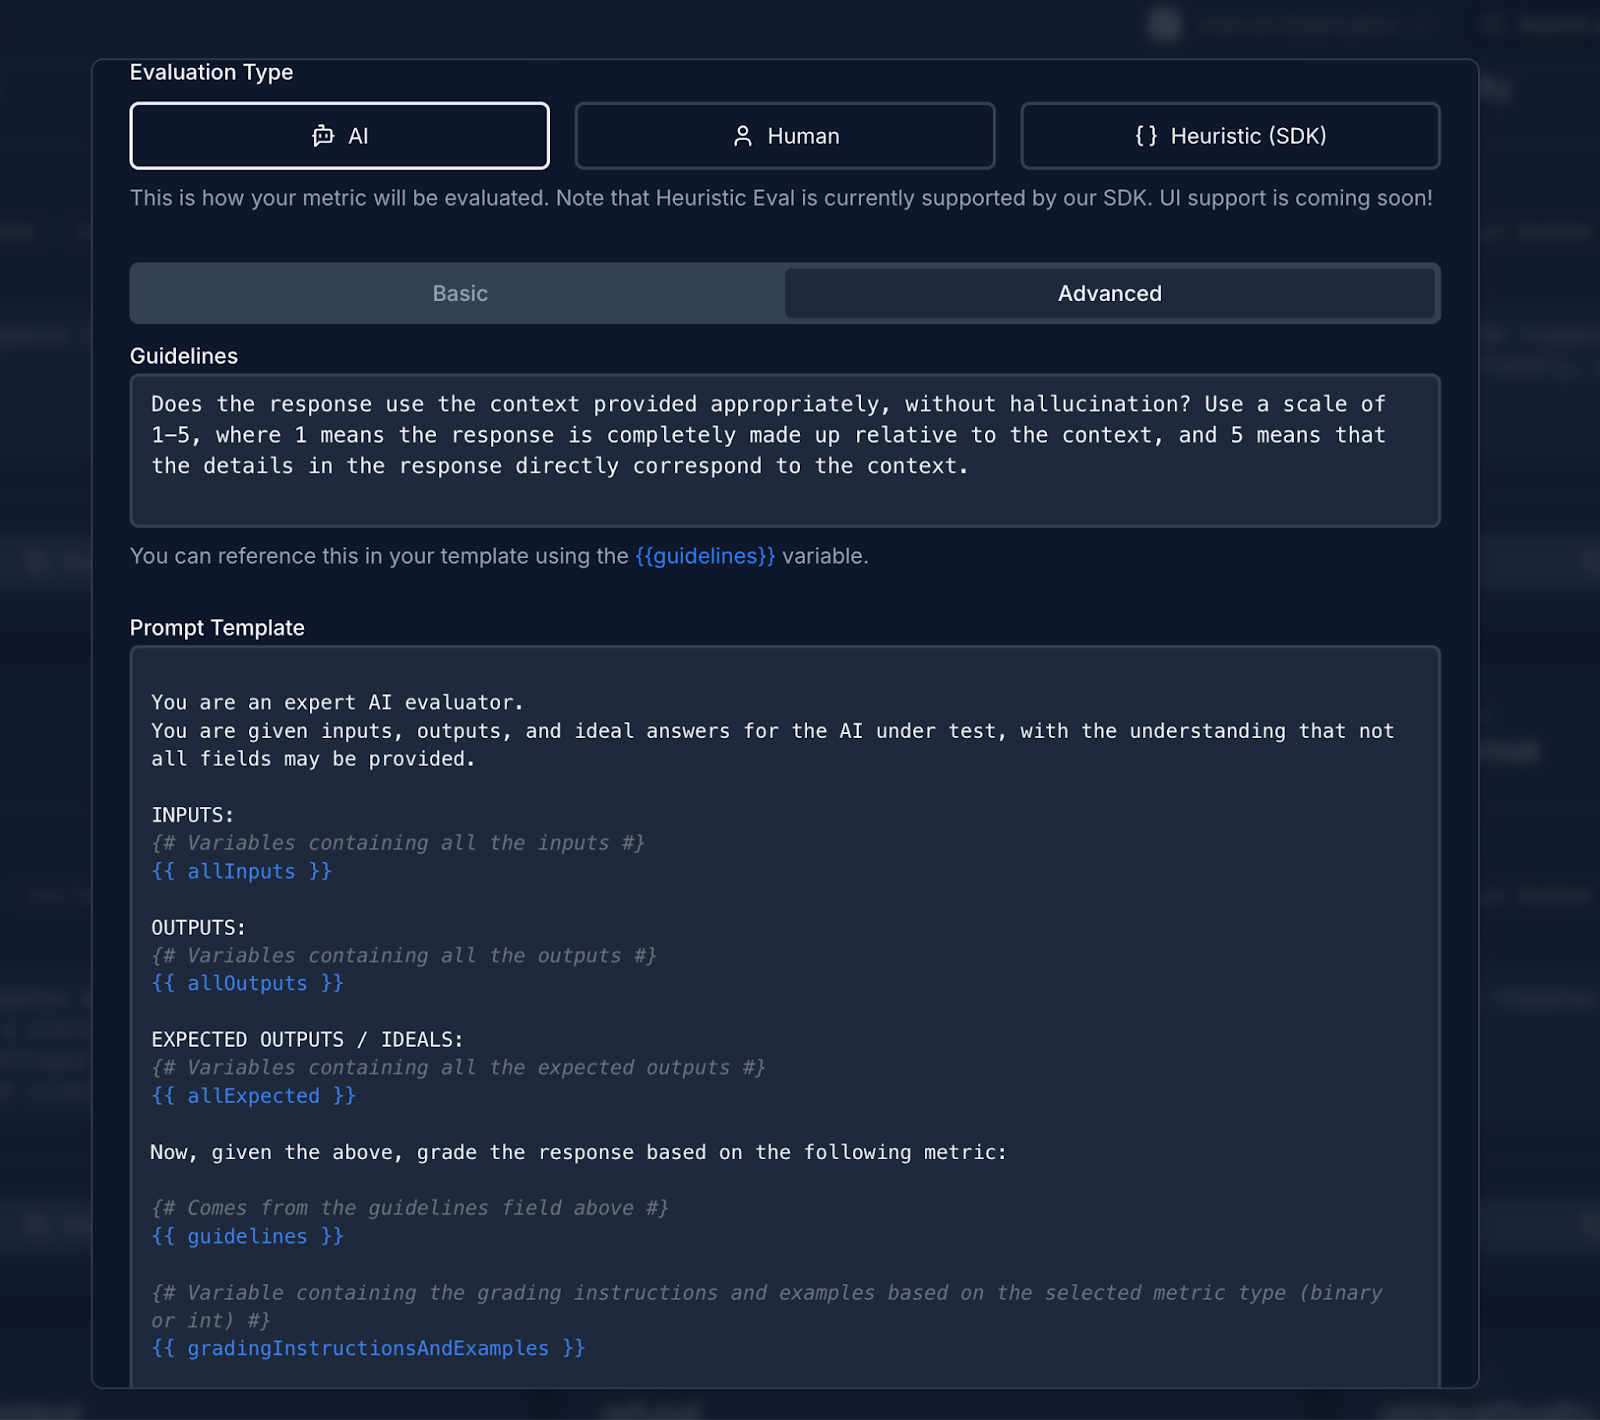Select the gradingInstructionsAndExamples template variable
1600x1420 pixels.
coord(366,1348)
